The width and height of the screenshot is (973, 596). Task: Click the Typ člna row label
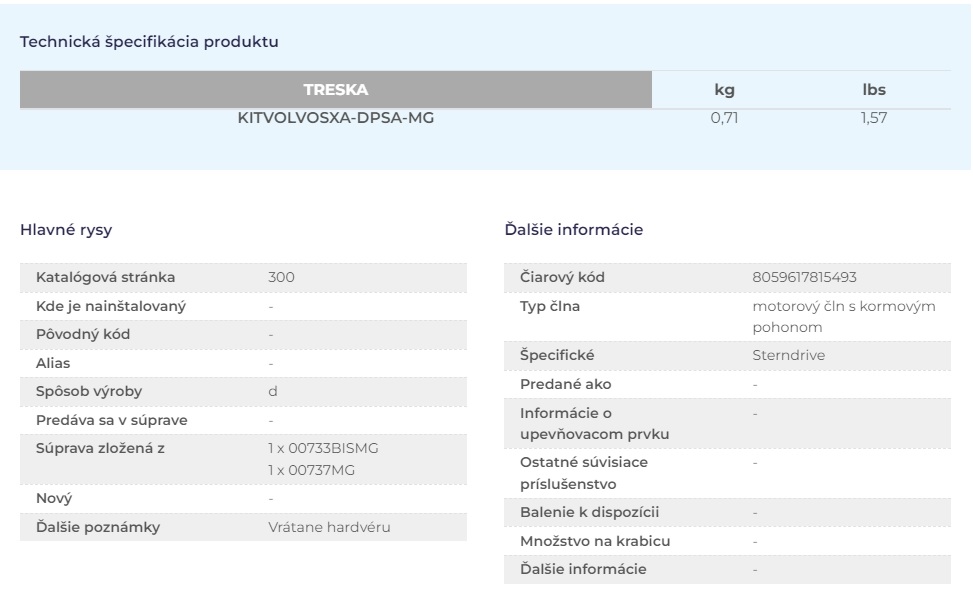tap(550, 306)
